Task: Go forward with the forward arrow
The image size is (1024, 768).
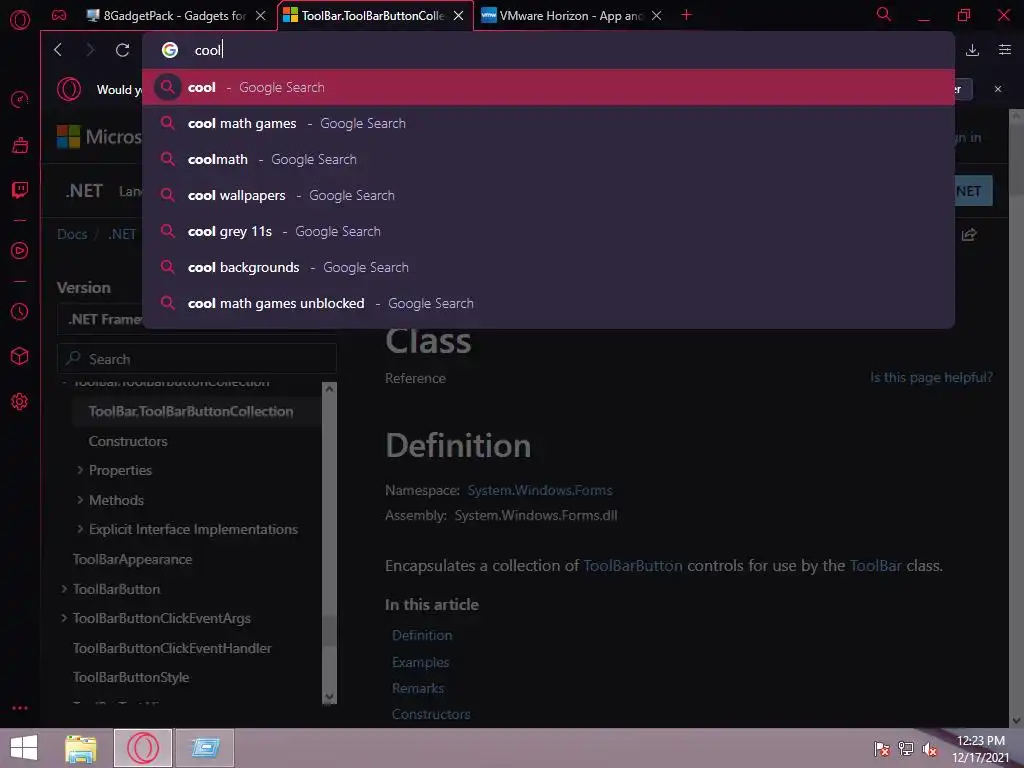Action: (90, 50)
